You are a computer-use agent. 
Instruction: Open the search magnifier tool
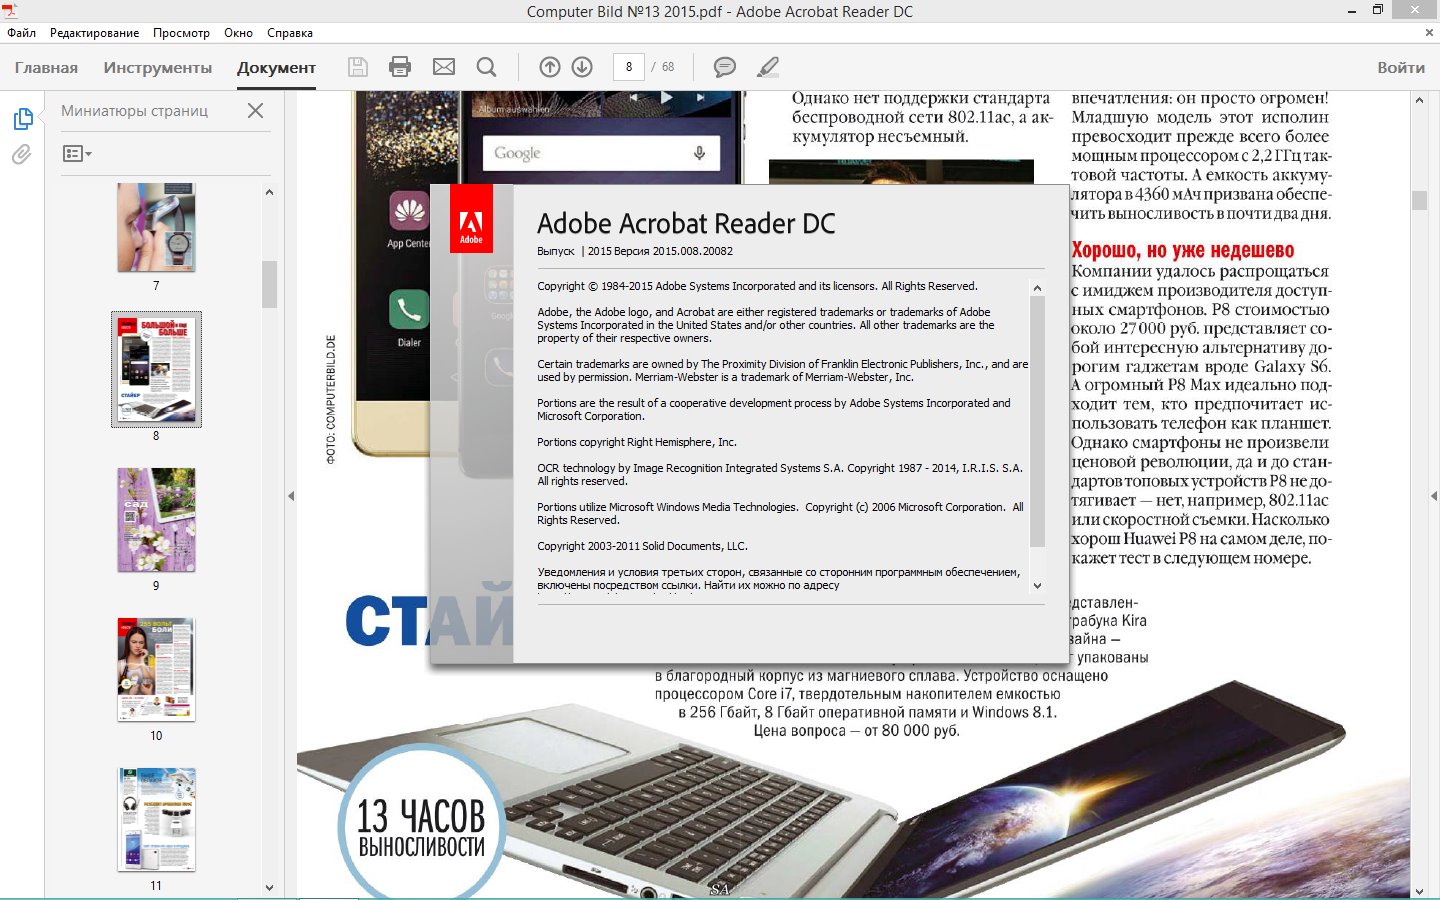pyautogui.click(x=487, y=67)
